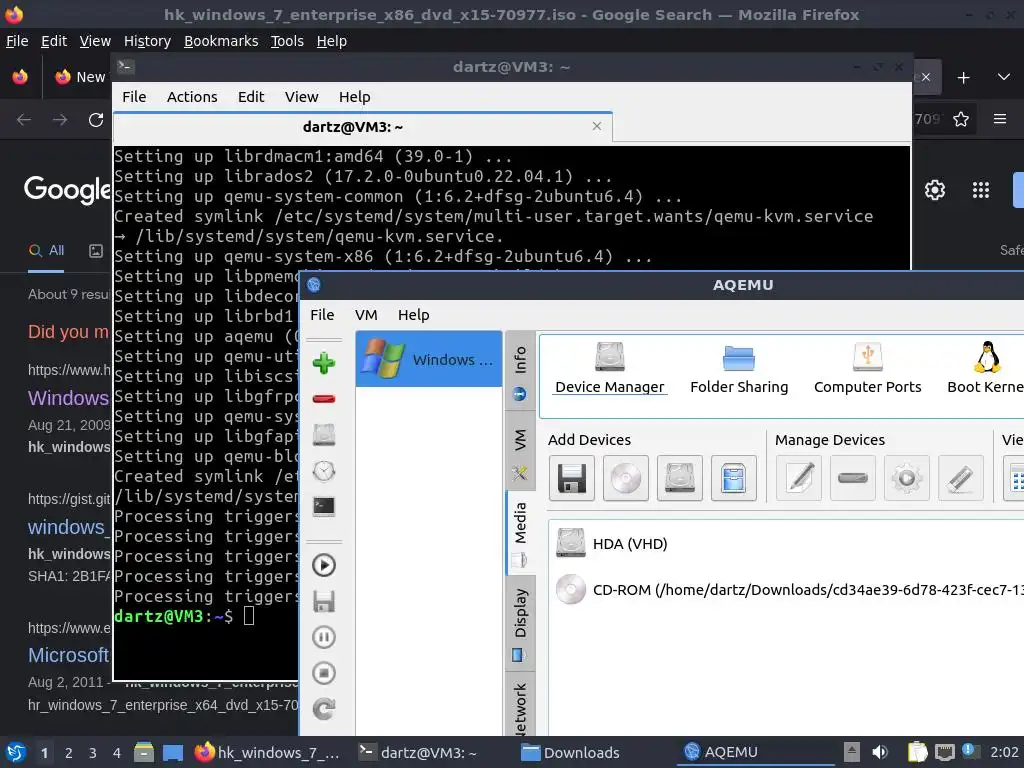This screenshot has width=1024, height=768.
Task: Bookmark this page with the star icon
Action: (x=961, y=120)
